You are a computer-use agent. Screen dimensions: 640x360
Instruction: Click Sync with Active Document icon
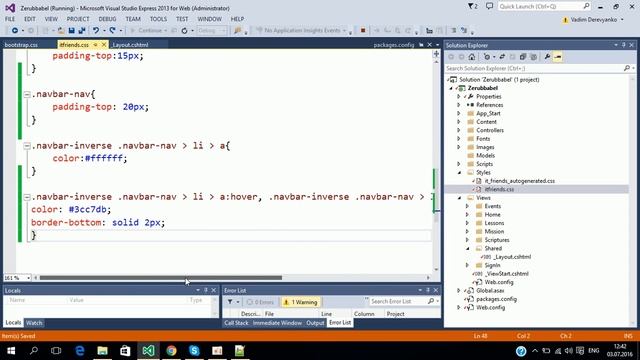(x=502, y=57)
